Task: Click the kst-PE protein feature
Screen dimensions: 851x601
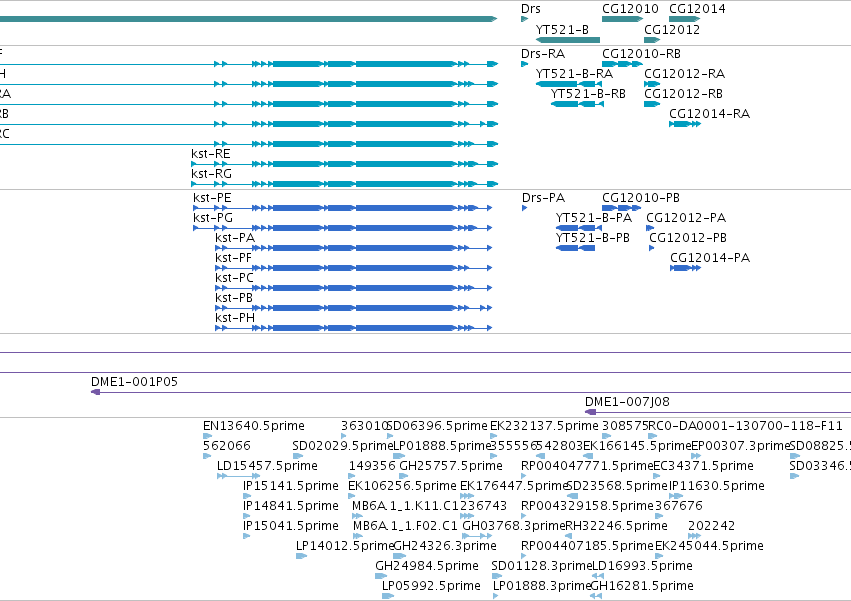Action: click(x=342, y=208)
